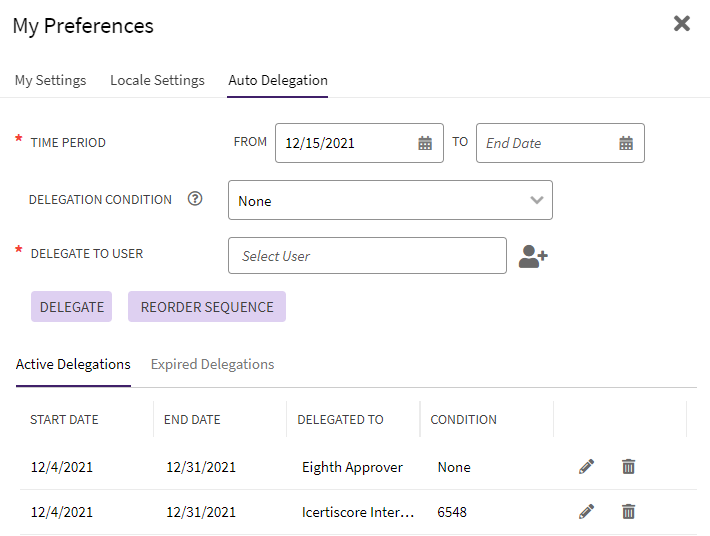710x536 pixels.
Task: Close the My Preferences dialog
Action: coord(682,24)
